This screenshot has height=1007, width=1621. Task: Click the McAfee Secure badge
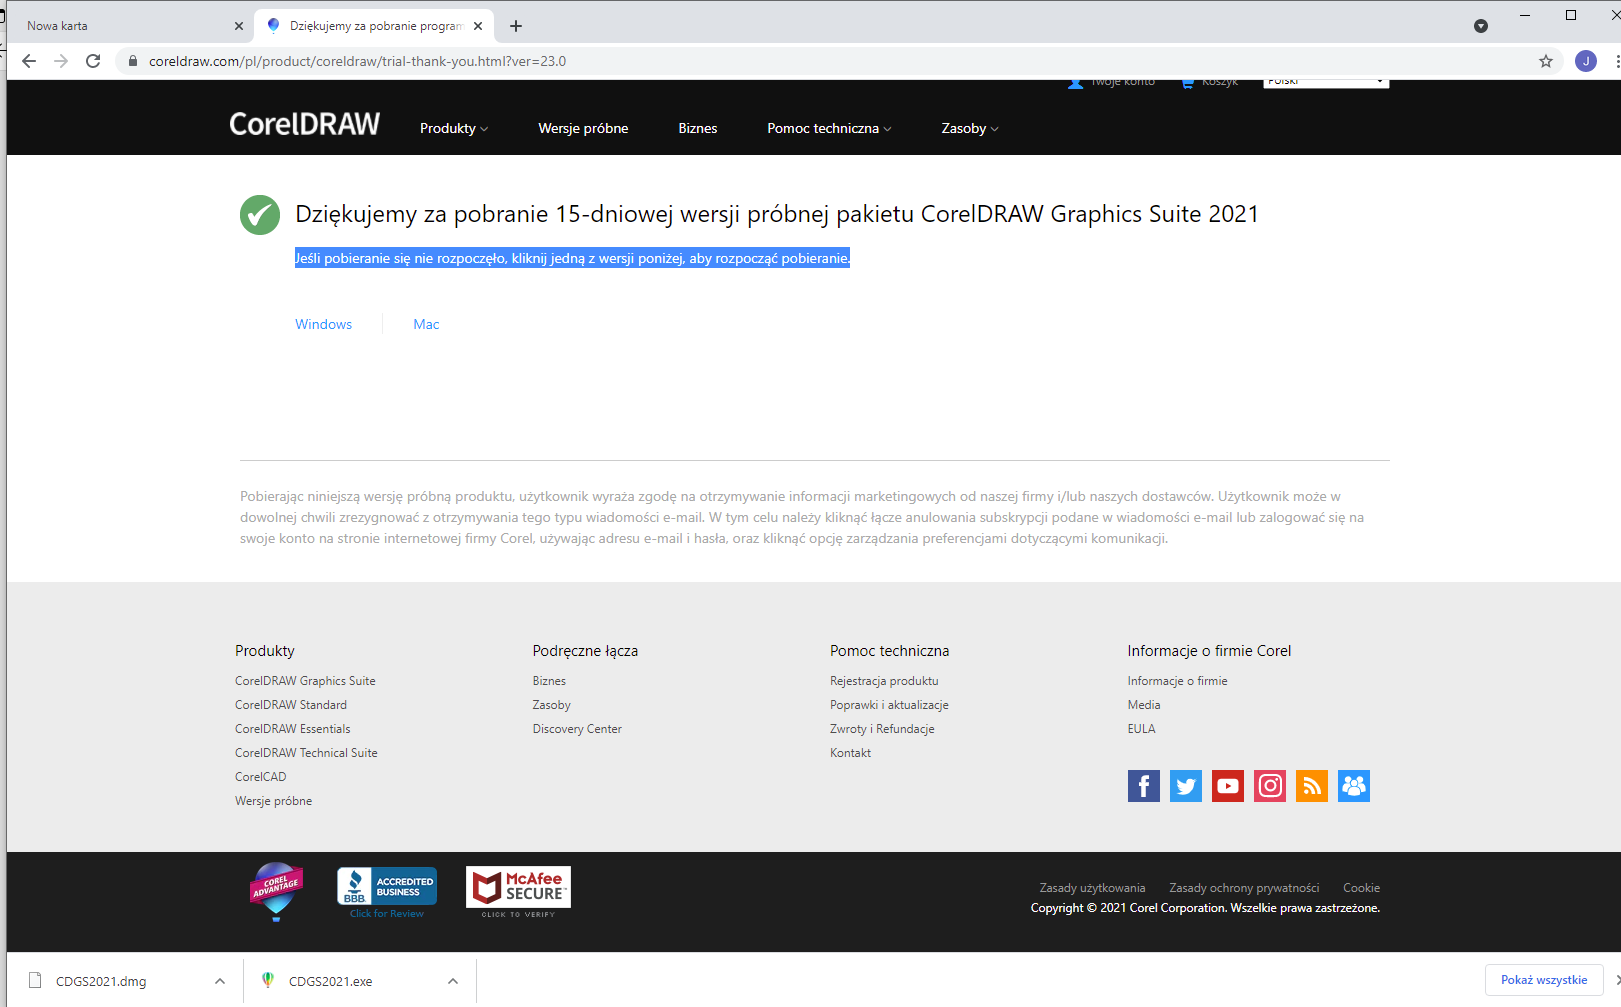click(518, 889)
